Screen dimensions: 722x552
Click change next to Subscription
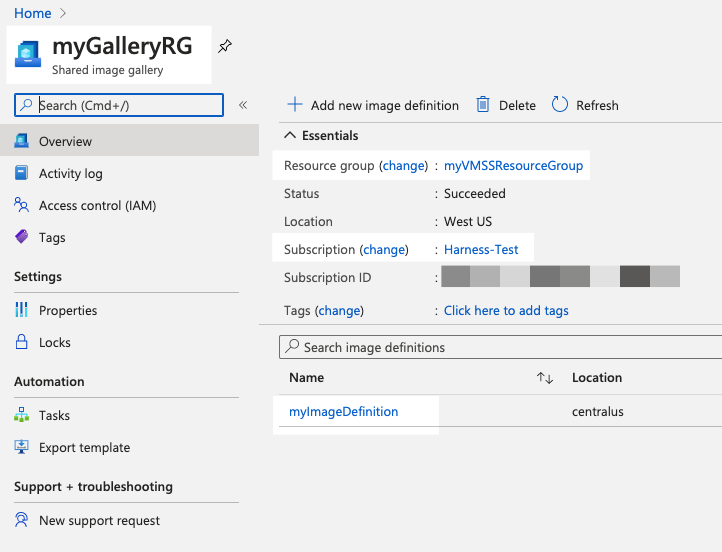coord(384,250)
